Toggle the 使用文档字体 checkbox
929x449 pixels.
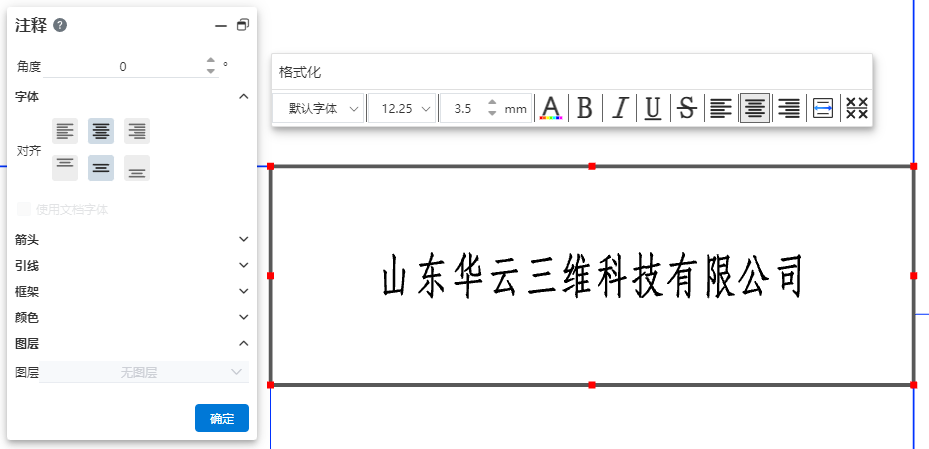pos(24,209)
